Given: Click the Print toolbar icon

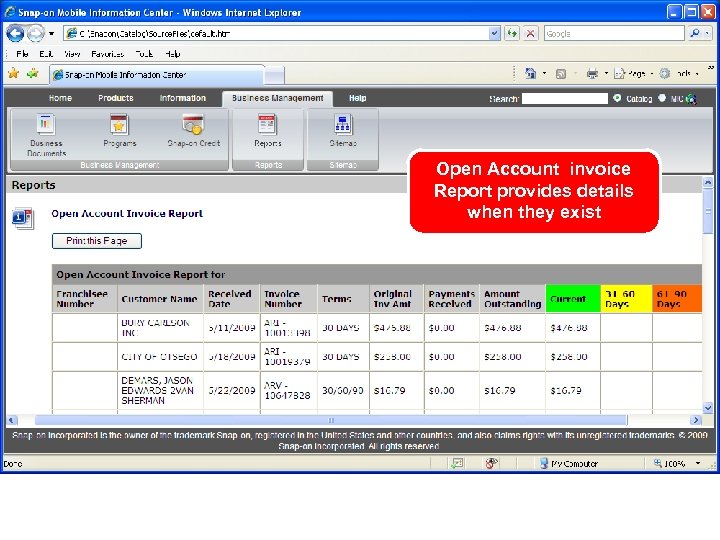Looking at the screenshot, I should pyautogui.click(x=592, y=73).
